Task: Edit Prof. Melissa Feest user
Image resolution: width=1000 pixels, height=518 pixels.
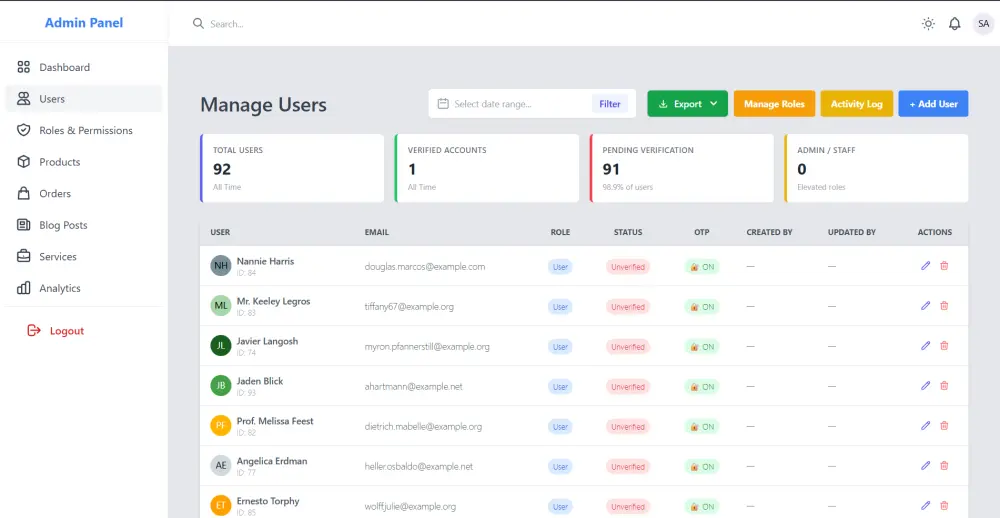Action: click(x=925, y=426)
